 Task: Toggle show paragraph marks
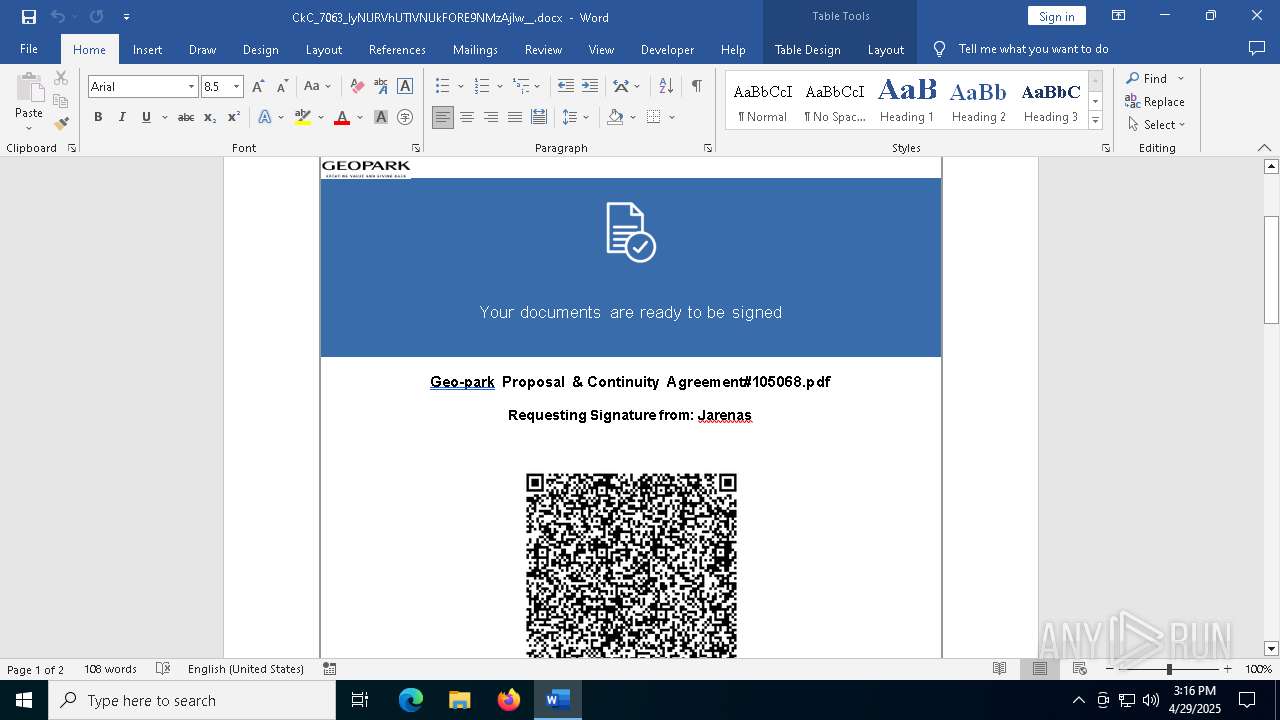pos(696,87)
